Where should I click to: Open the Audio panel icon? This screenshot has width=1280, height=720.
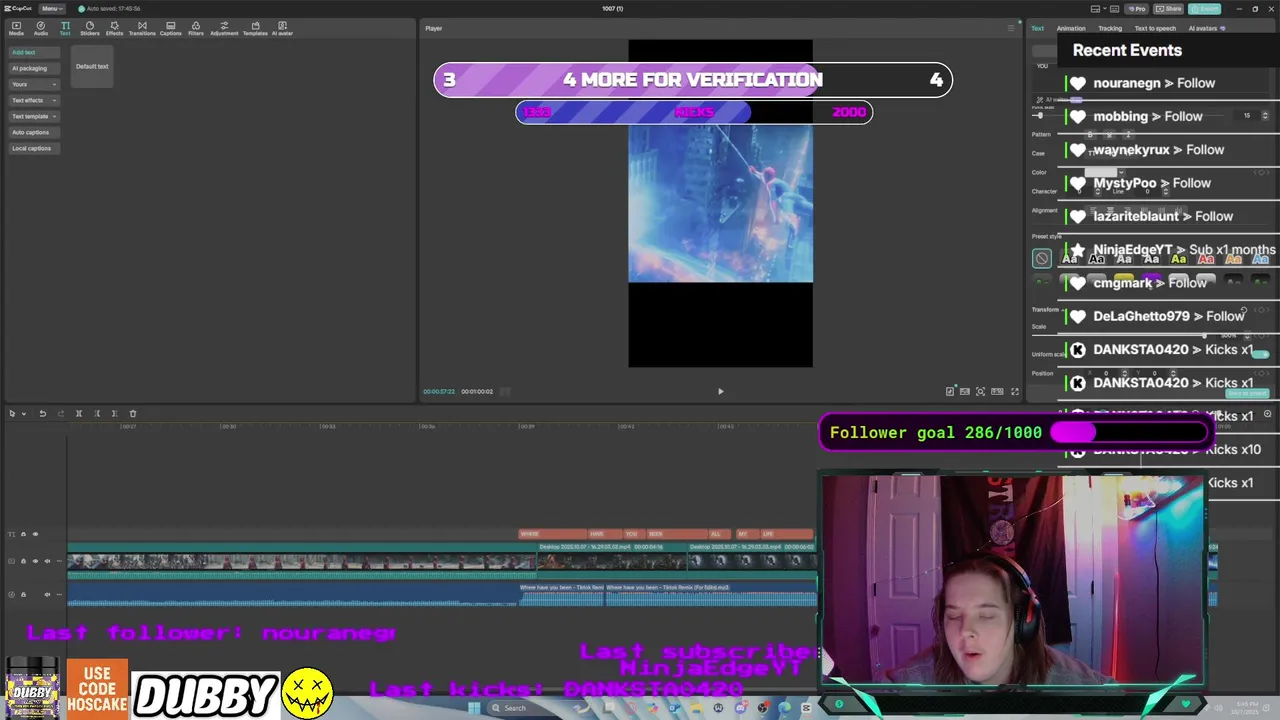pos(41,28)
